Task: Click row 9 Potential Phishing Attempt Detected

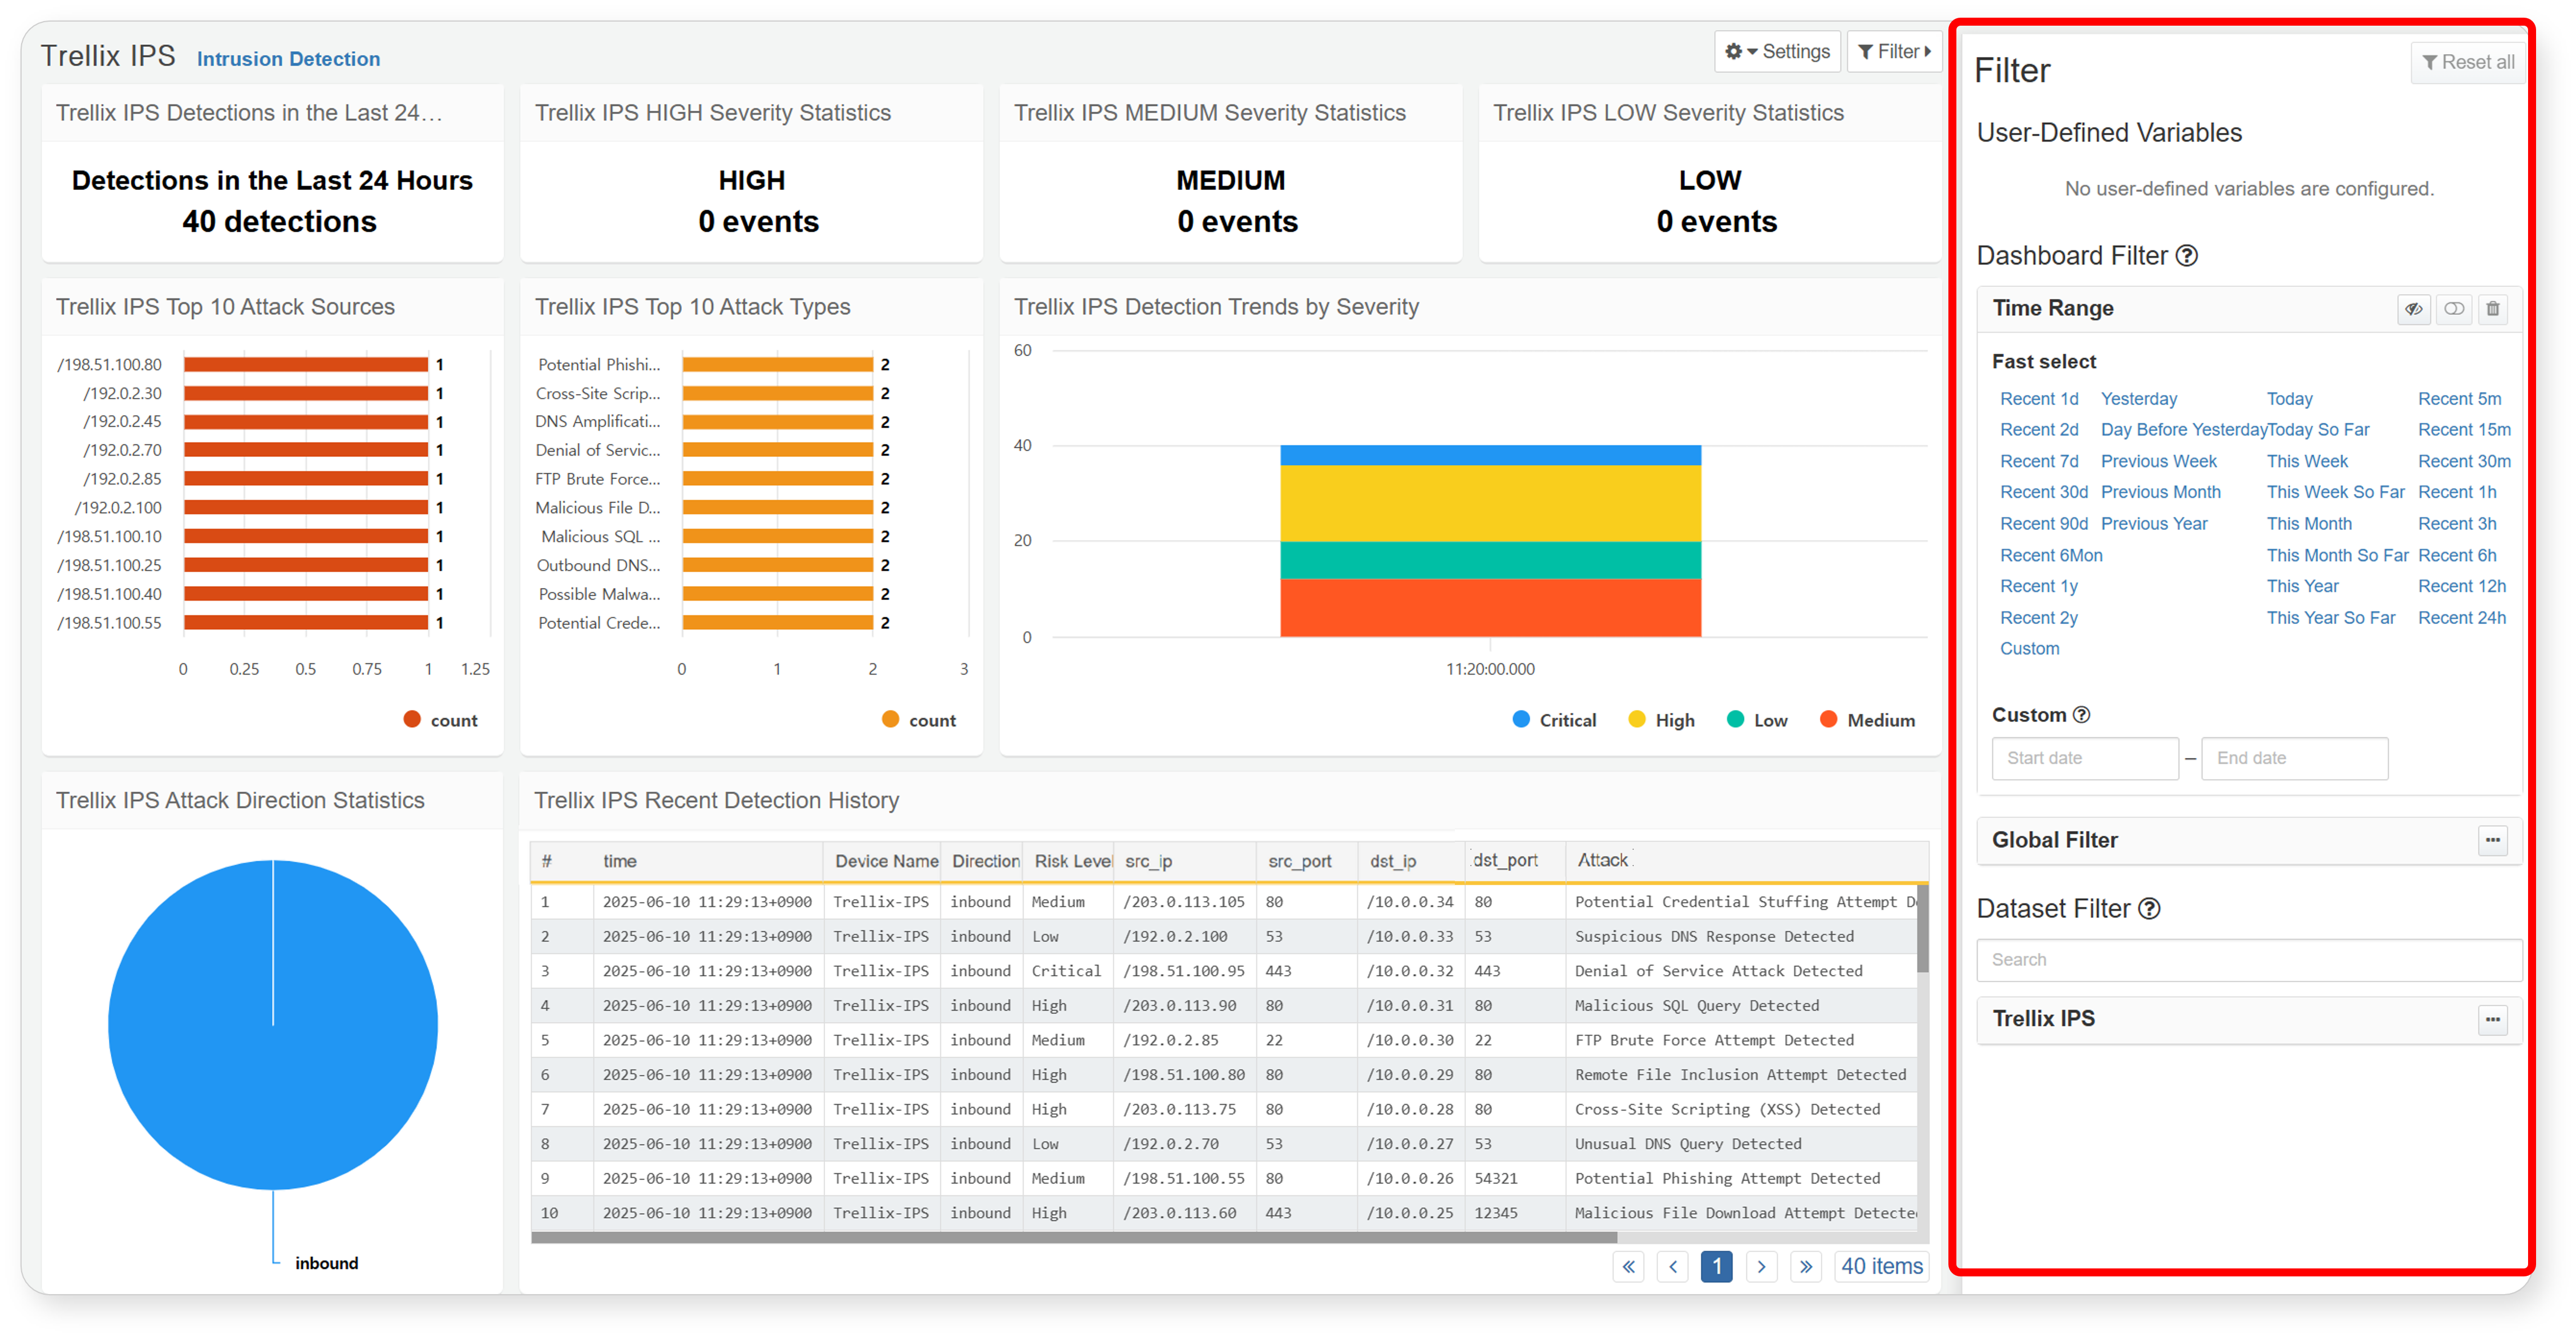Action: click(1223, 1179)
